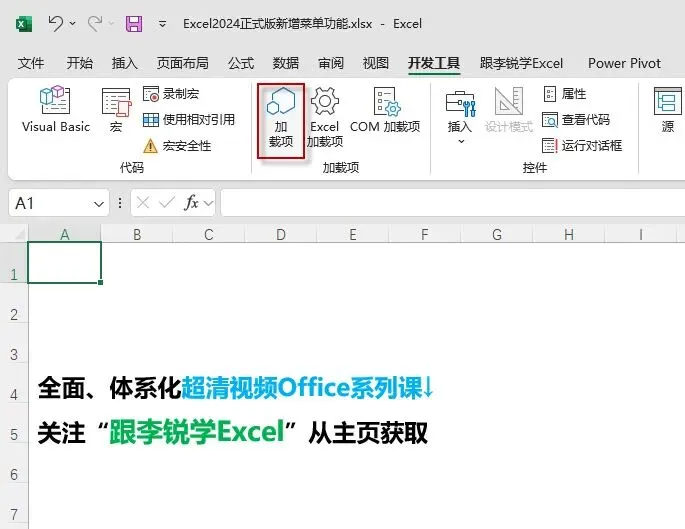Click inside the formula bar input

[x=453, y=203]
